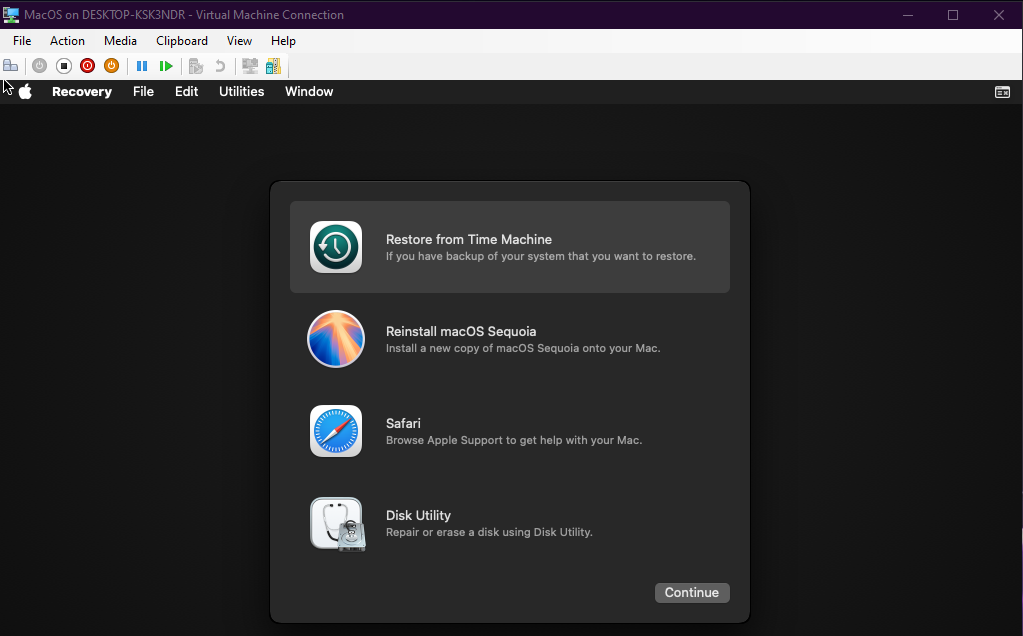Screen dimensions: 1023x636
Task: Open the macOS Window menu
Action: (x=309, y=92)
